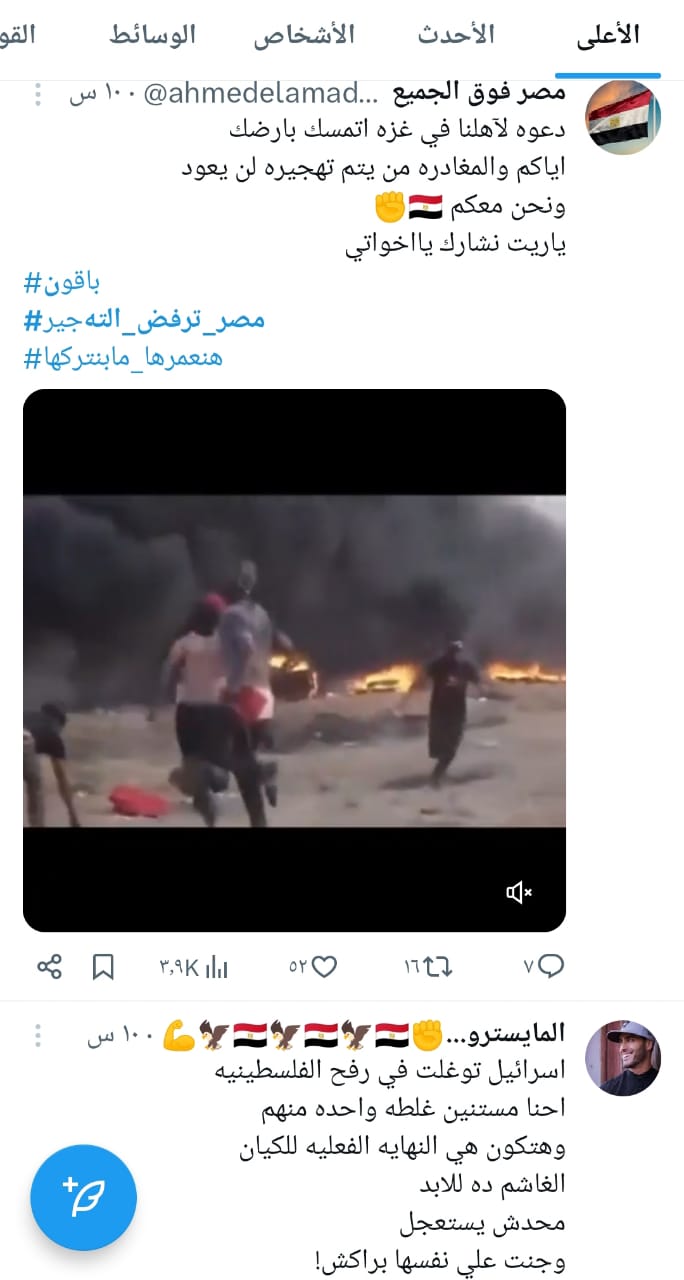Open hashtag #هنعمرها_مابنتركها
This screenshot has height=1280, width=684.
click(x=123, y=357)
